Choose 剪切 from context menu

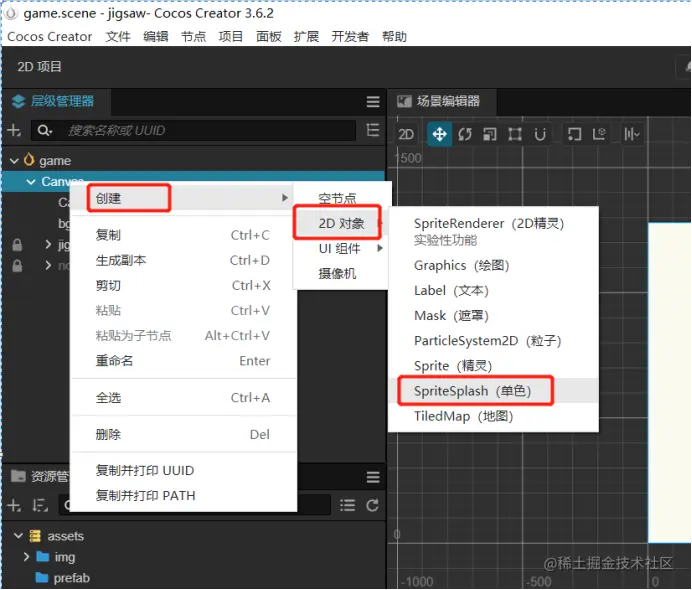point(183,286)
